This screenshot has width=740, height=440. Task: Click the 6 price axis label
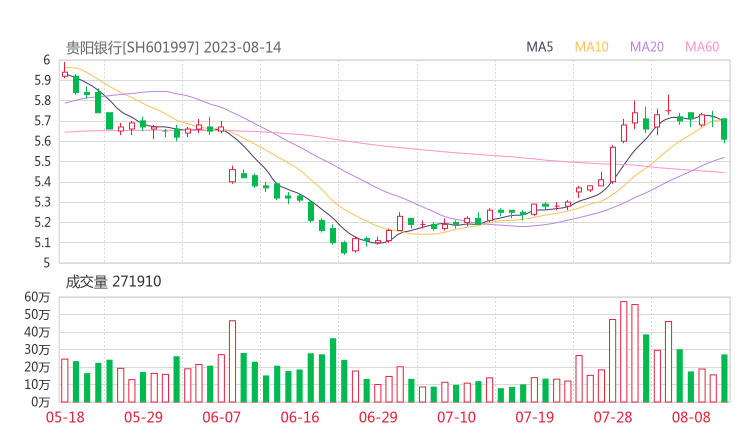pyautogui.click(x=46, y=60)
